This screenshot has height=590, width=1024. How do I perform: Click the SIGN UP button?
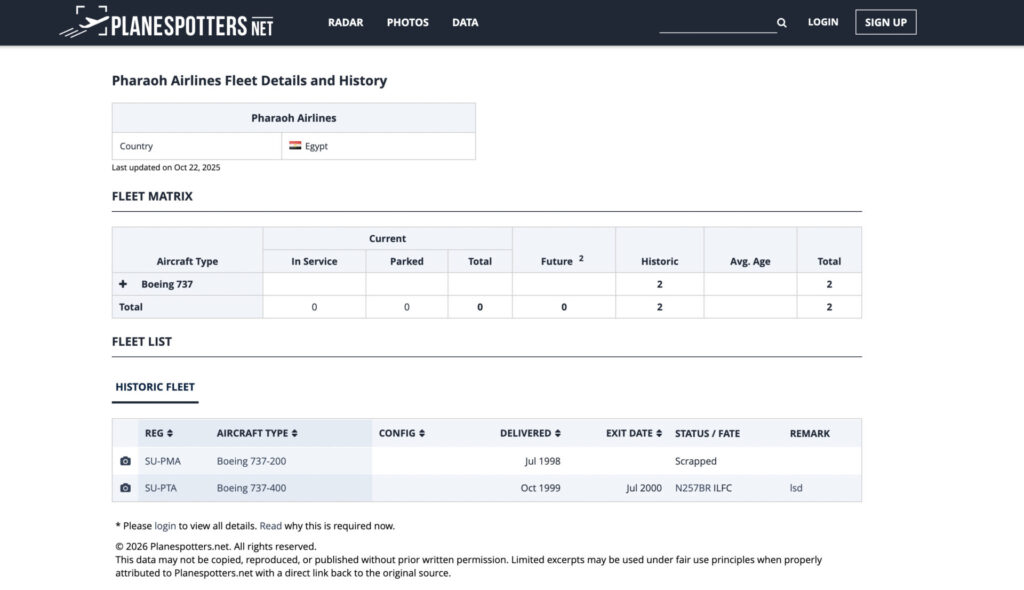[886, 22]
